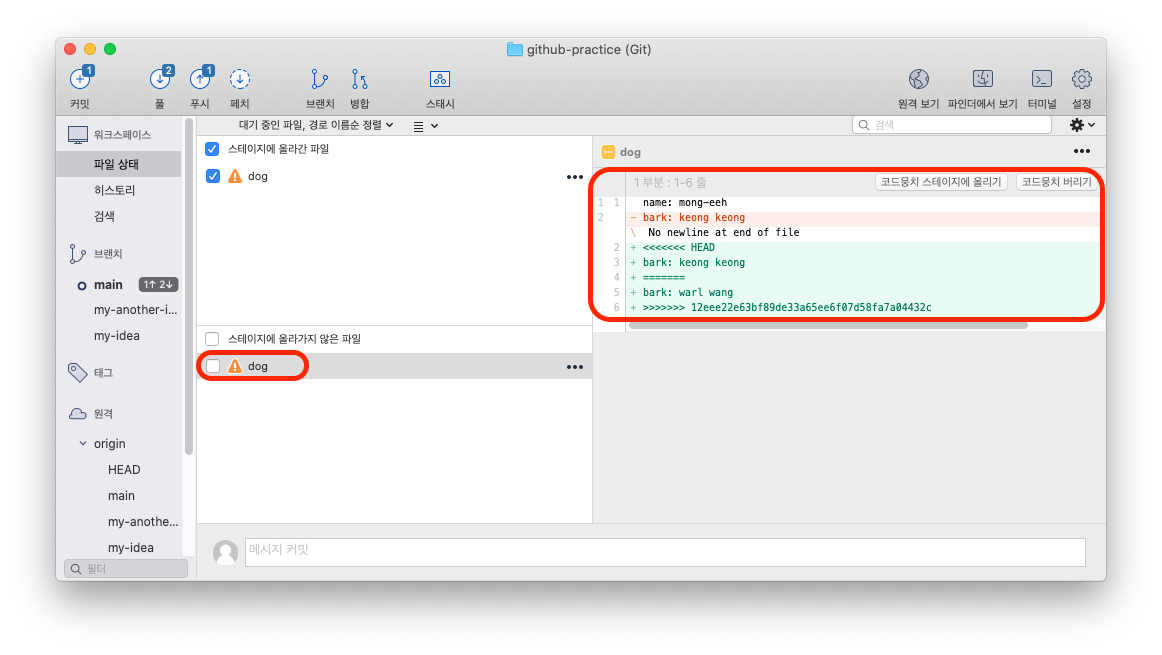Viewport: 1162px width, 655px height.
Task: Click the Remotes (원격) cloud icon
Action: tap(78, 413)
